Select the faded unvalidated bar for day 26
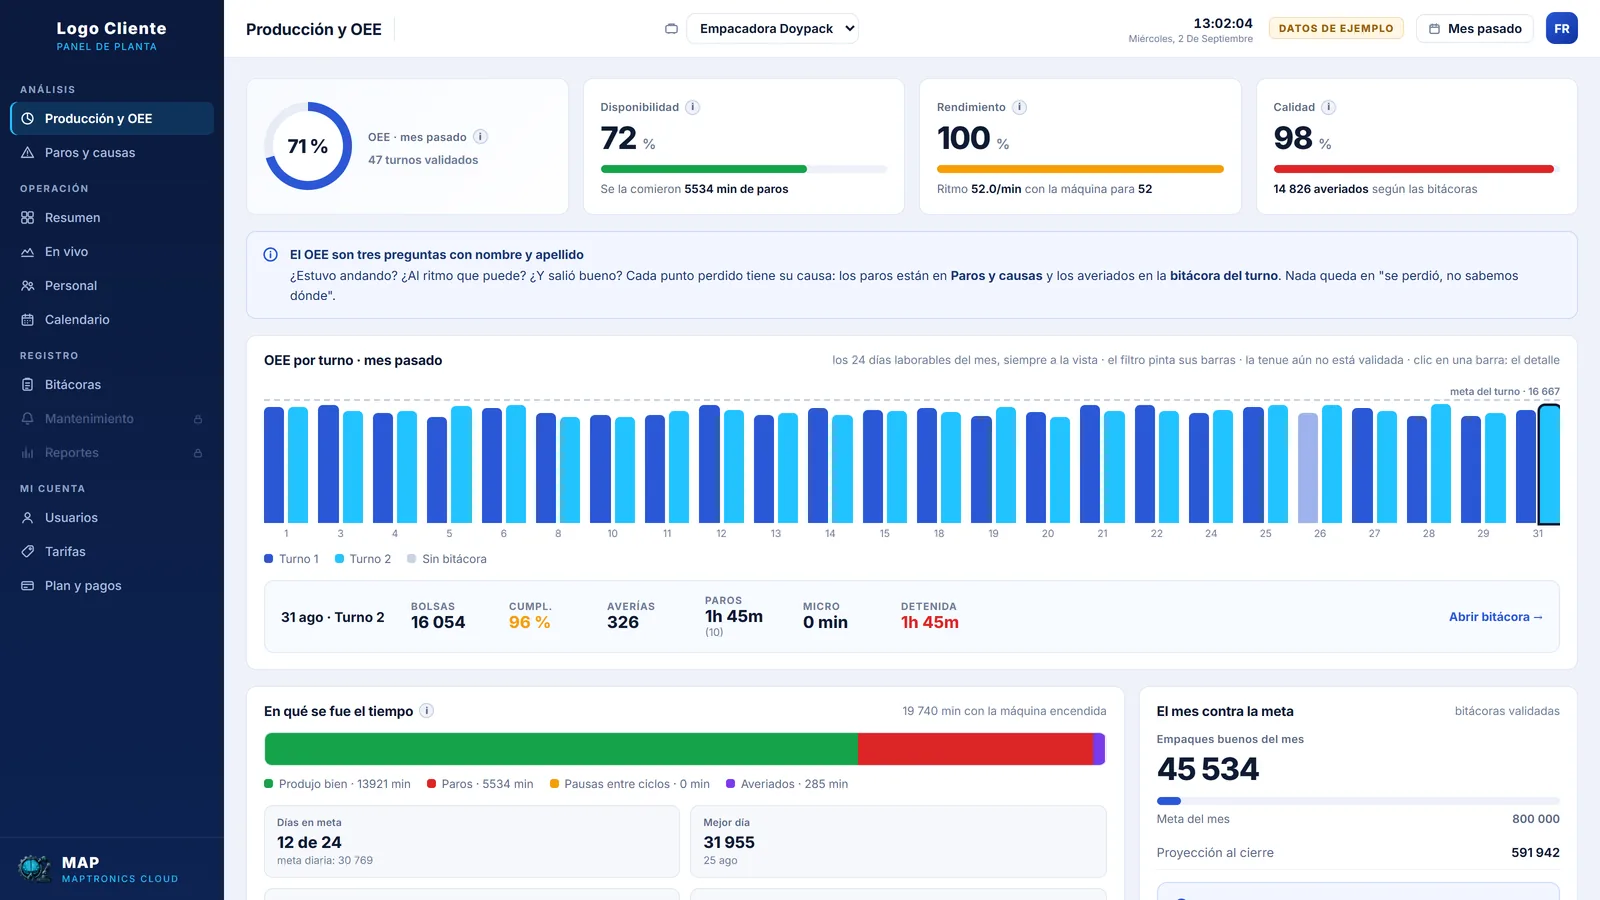 click(1308, 468)
